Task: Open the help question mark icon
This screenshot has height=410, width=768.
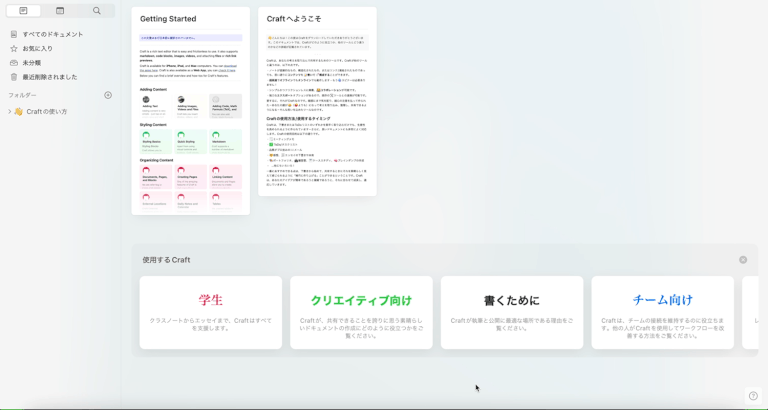Action: 753,396
